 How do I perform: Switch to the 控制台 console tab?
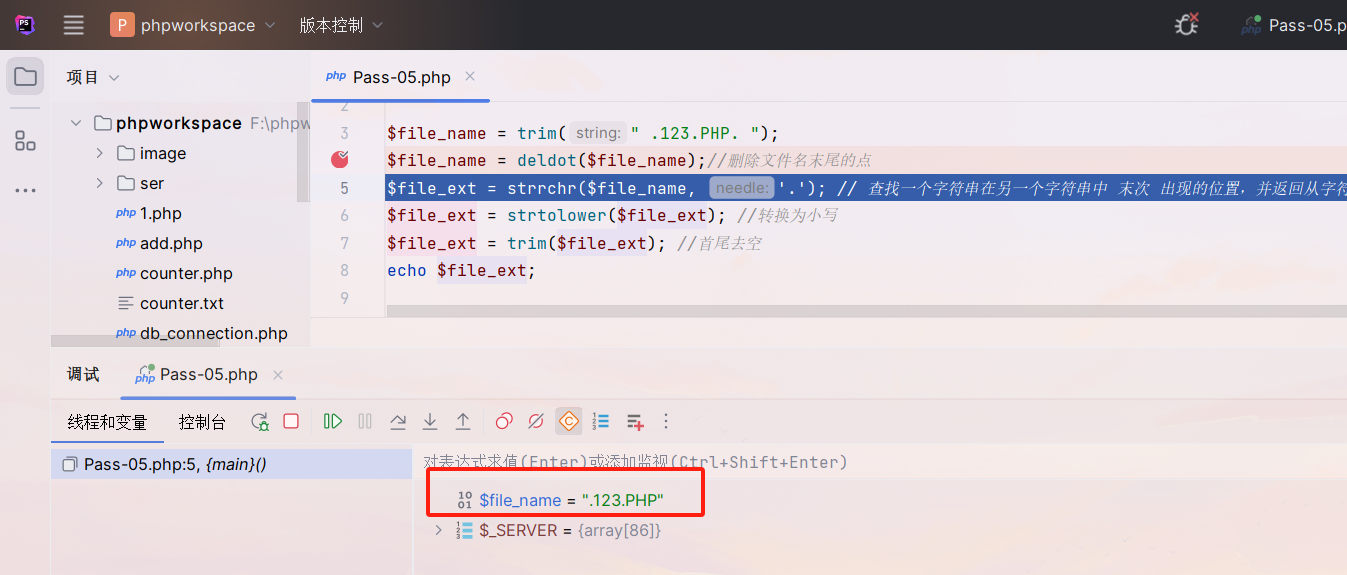(202, 422)
